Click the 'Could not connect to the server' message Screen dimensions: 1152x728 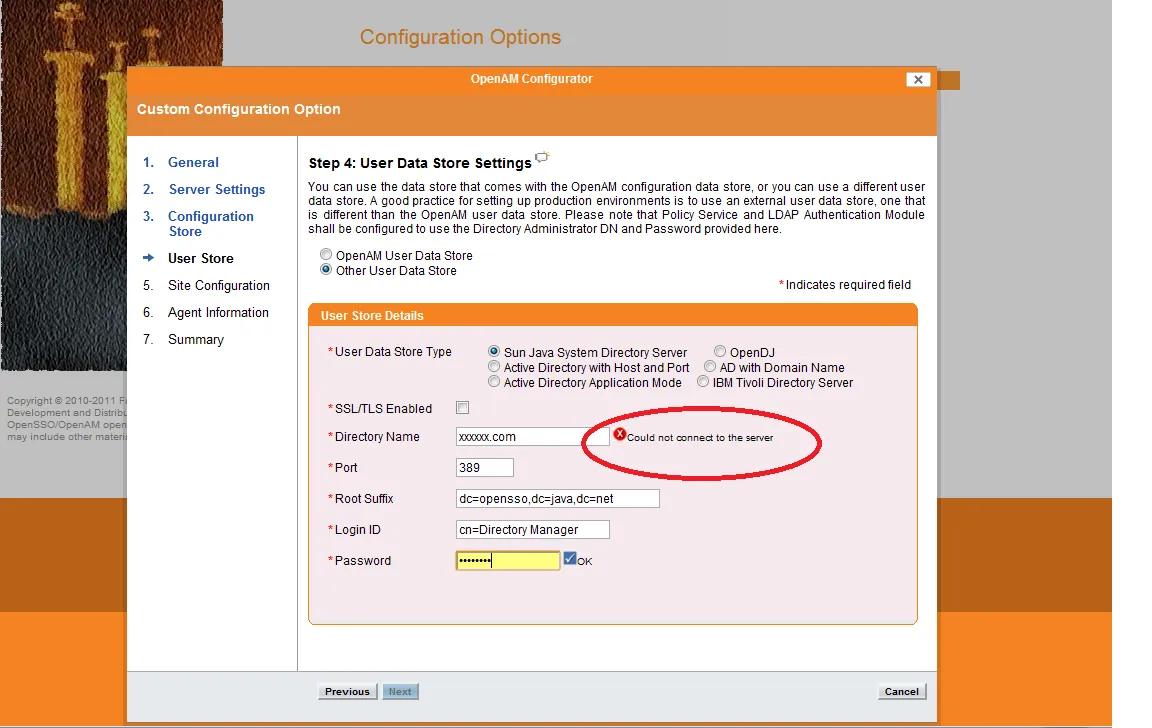pyautogui.click(x=699, y=438)
